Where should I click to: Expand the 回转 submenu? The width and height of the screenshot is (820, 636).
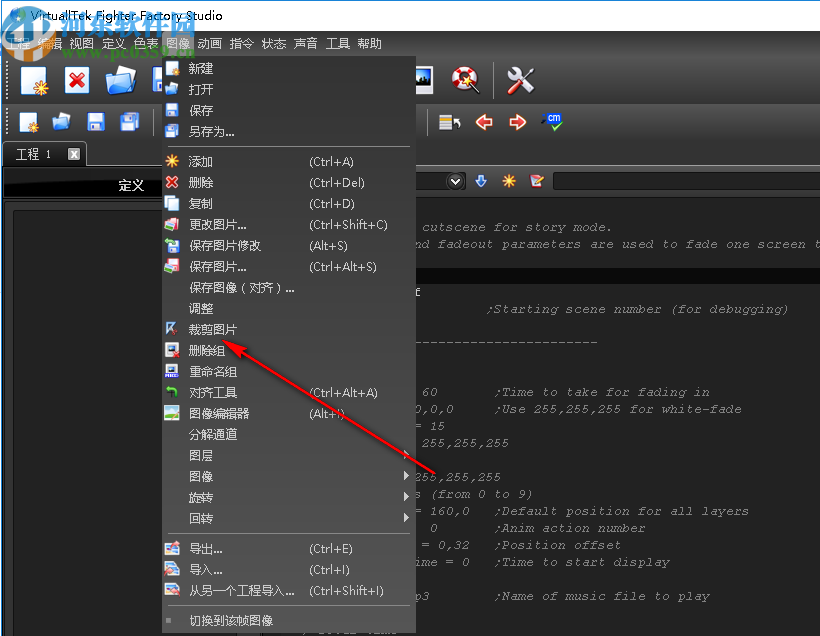(289, 518)
